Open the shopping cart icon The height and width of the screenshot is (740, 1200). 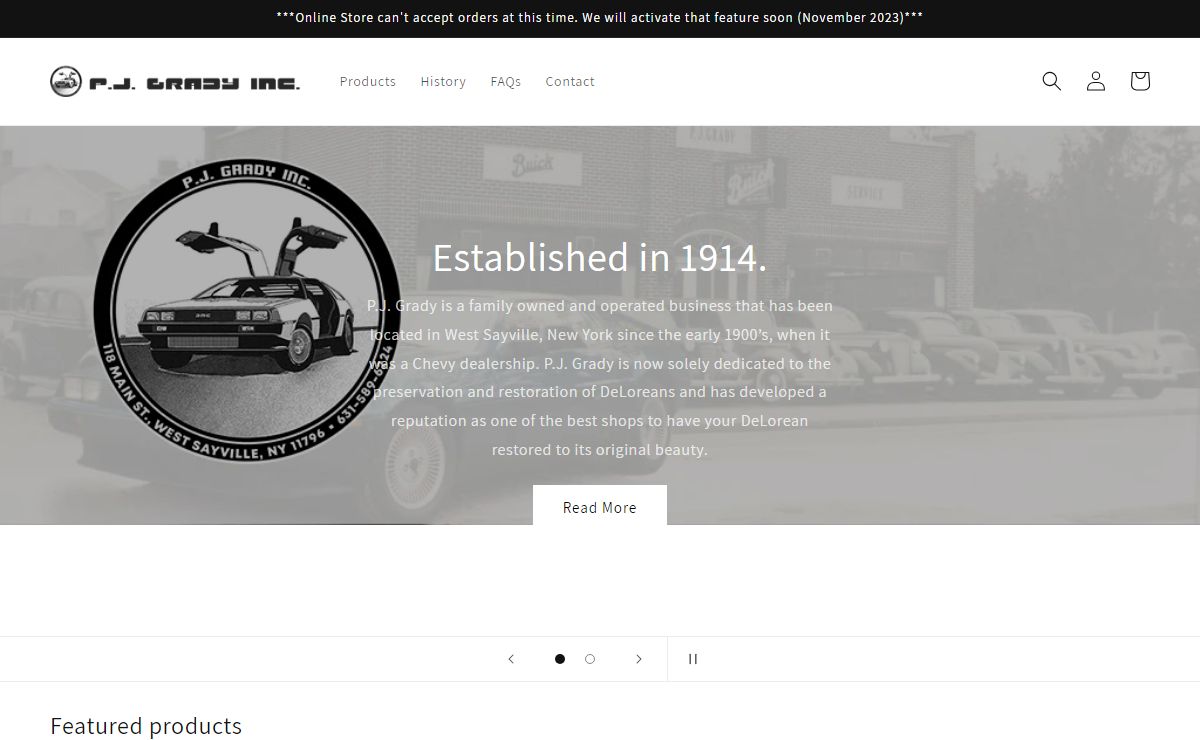1140,81
